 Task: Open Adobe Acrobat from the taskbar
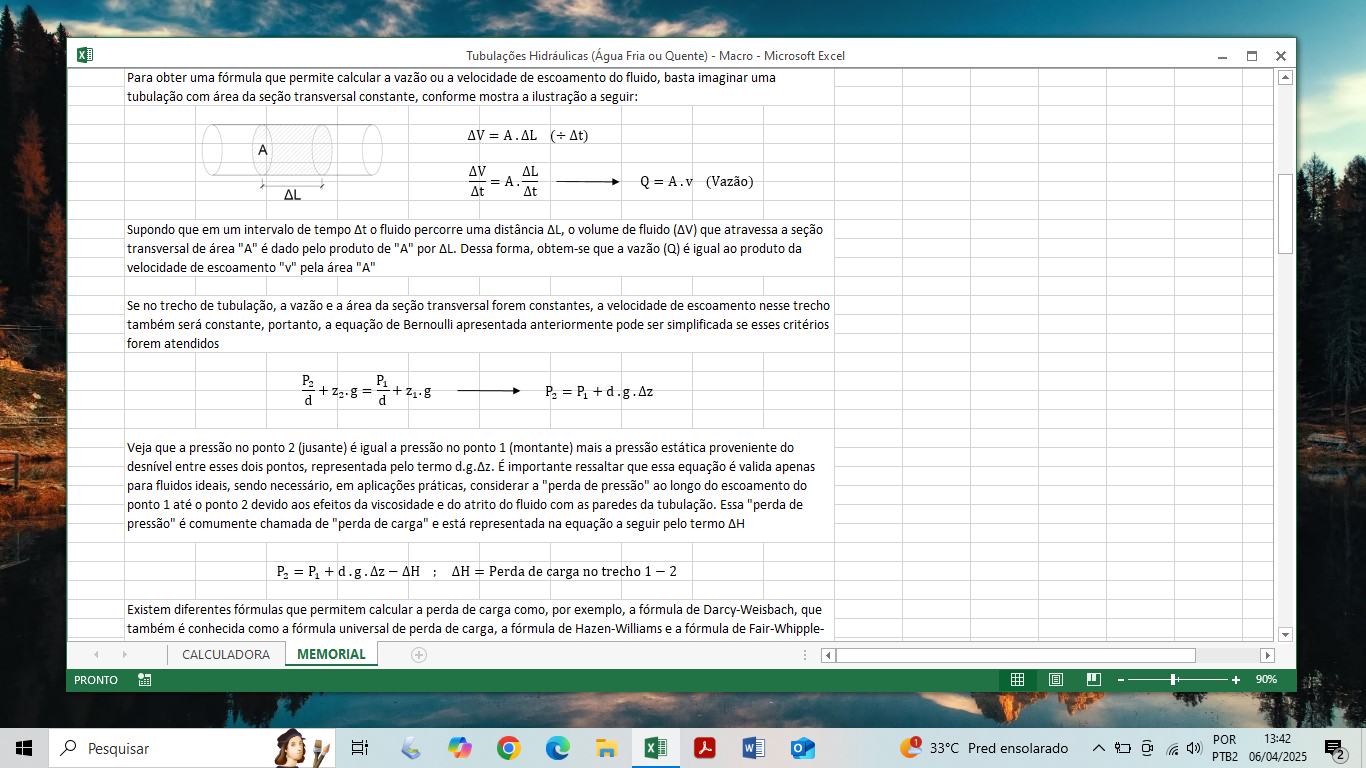click(x=705, y=748)
